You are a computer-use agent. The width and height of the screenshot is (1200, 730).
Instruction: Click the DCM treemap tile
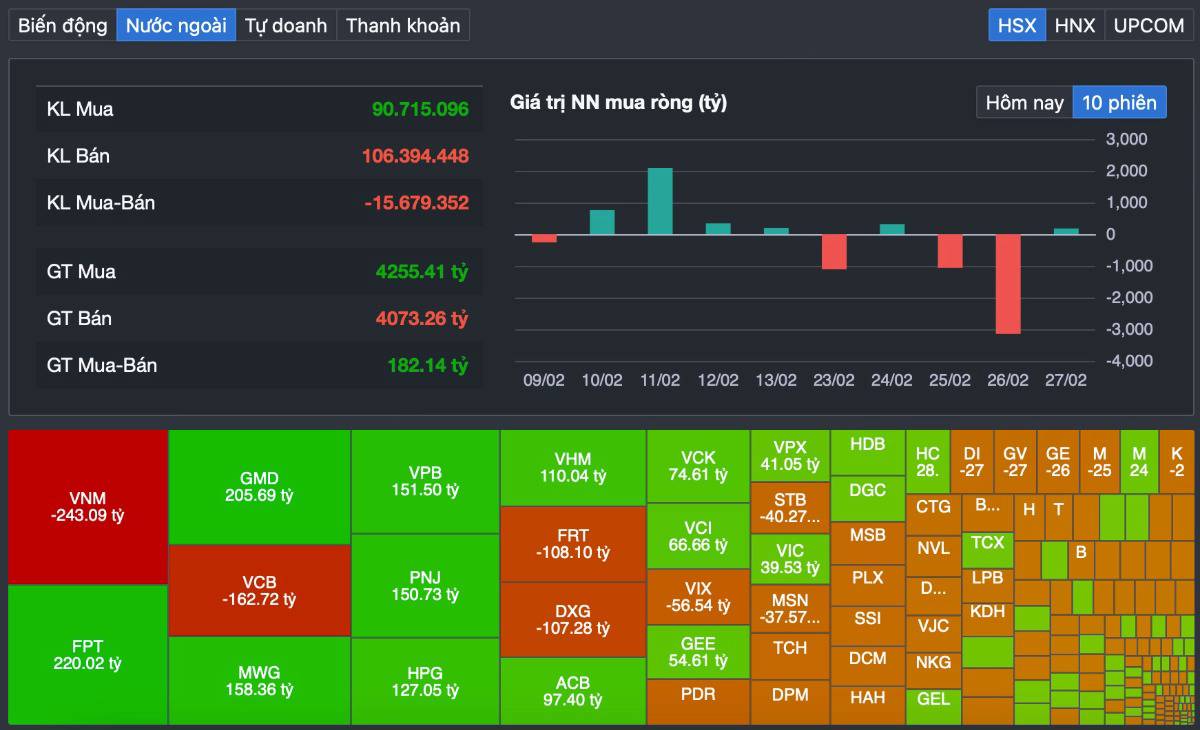pyautogui.click(x=868, y=665)
